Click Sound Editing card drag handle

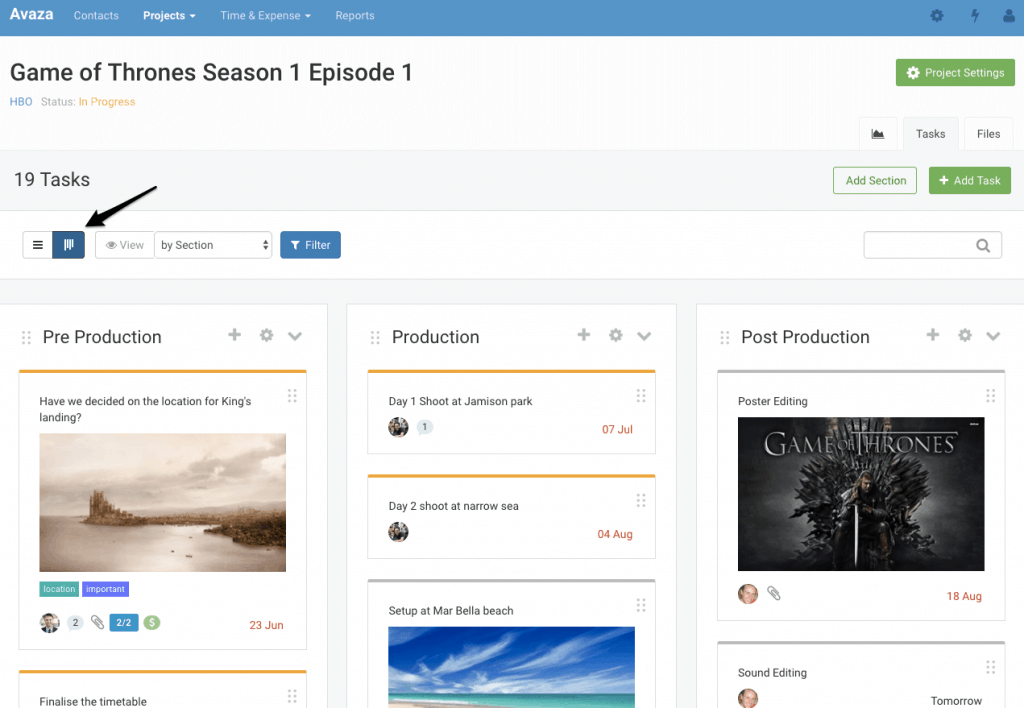[991, 667]
